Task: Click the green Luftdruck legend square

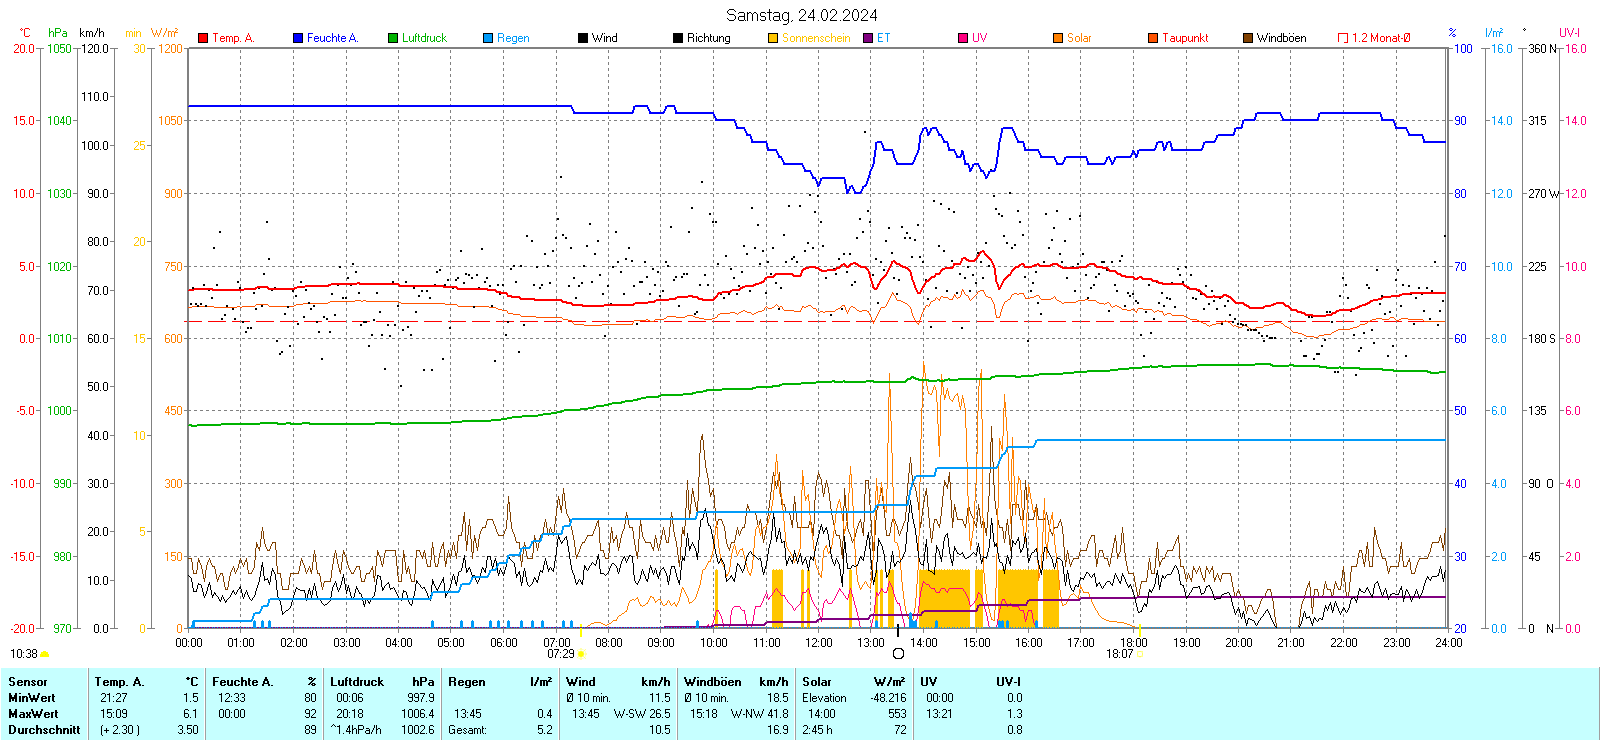Action: tap(393, 38)
